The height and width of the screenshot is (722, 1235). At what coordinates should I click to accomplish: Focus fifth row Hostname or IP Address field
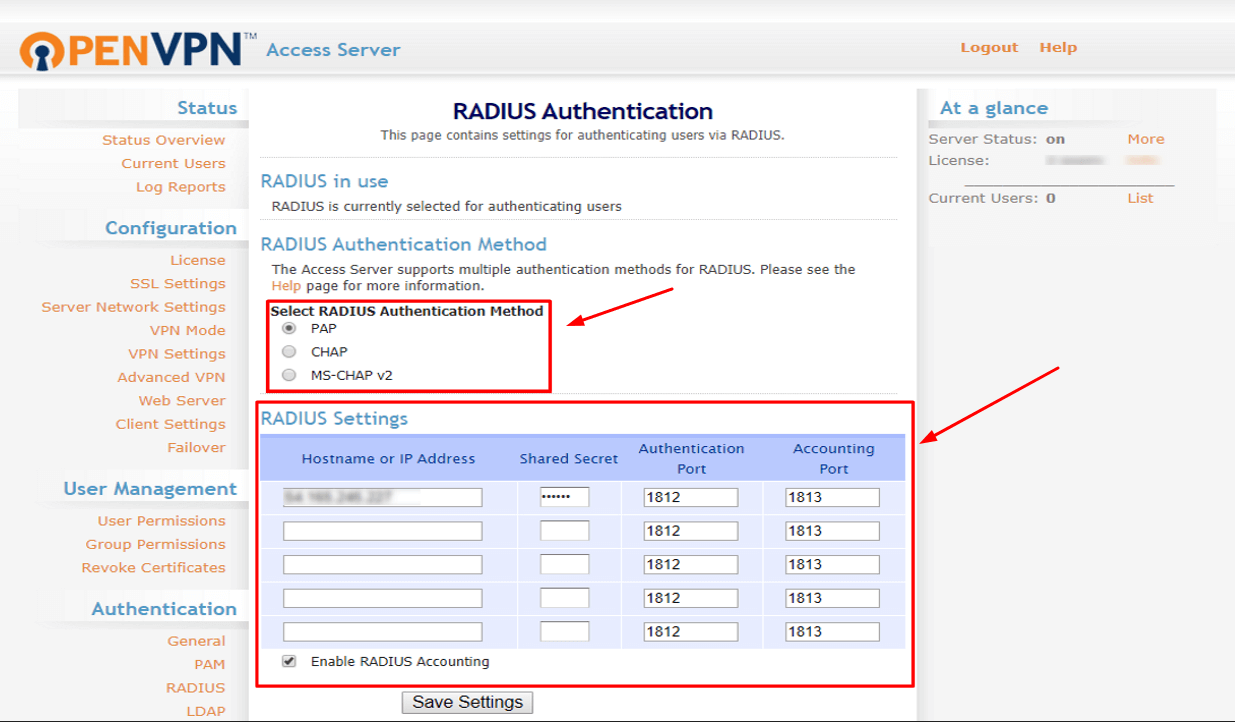click(x=382, y=632)
